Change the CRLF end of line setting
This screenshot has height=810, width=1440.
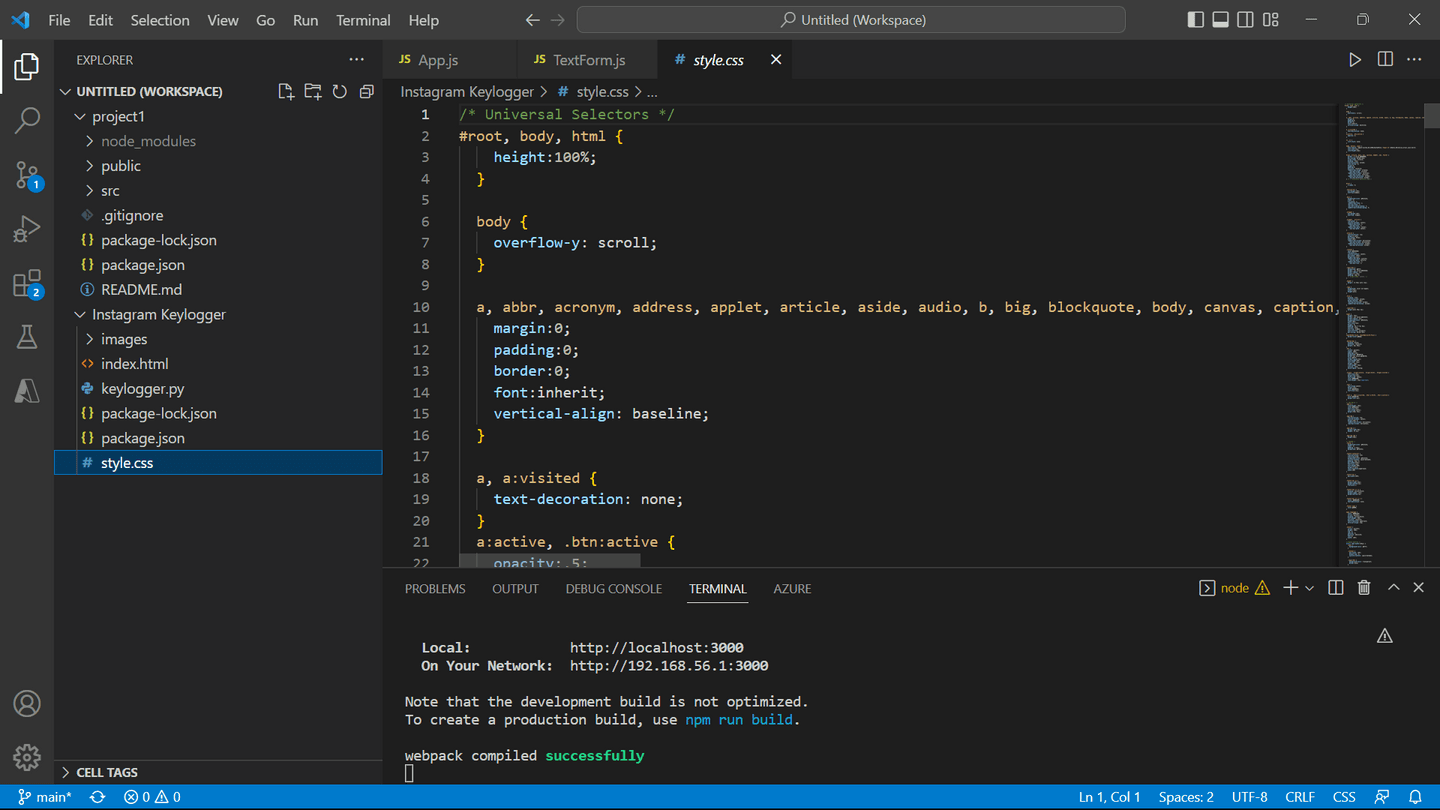pyautogui.click(x=1299, y=797)
